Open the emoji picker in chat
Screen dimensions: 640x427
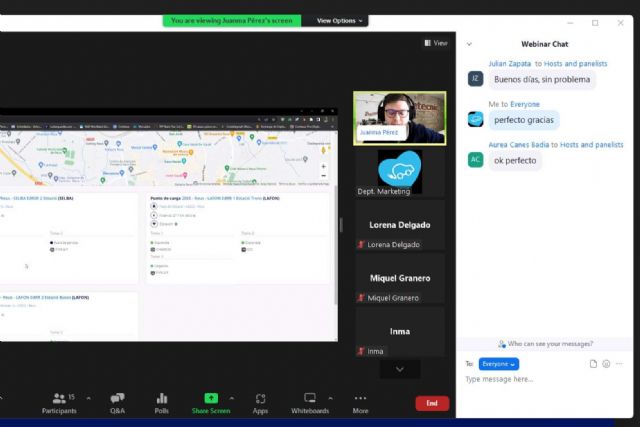pos(606,364)
